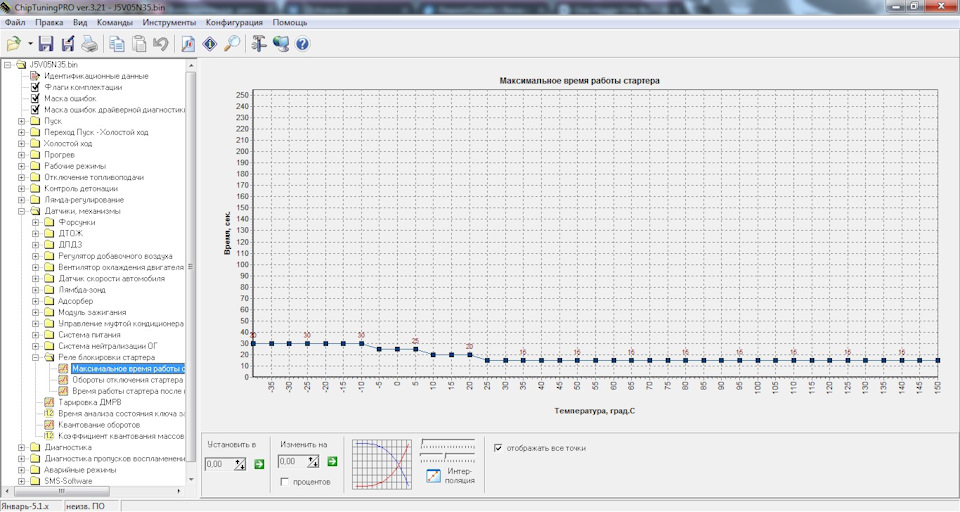Undo with the curved arrow icon
Viewport: 960px width, 512px height.
point(161,44)
